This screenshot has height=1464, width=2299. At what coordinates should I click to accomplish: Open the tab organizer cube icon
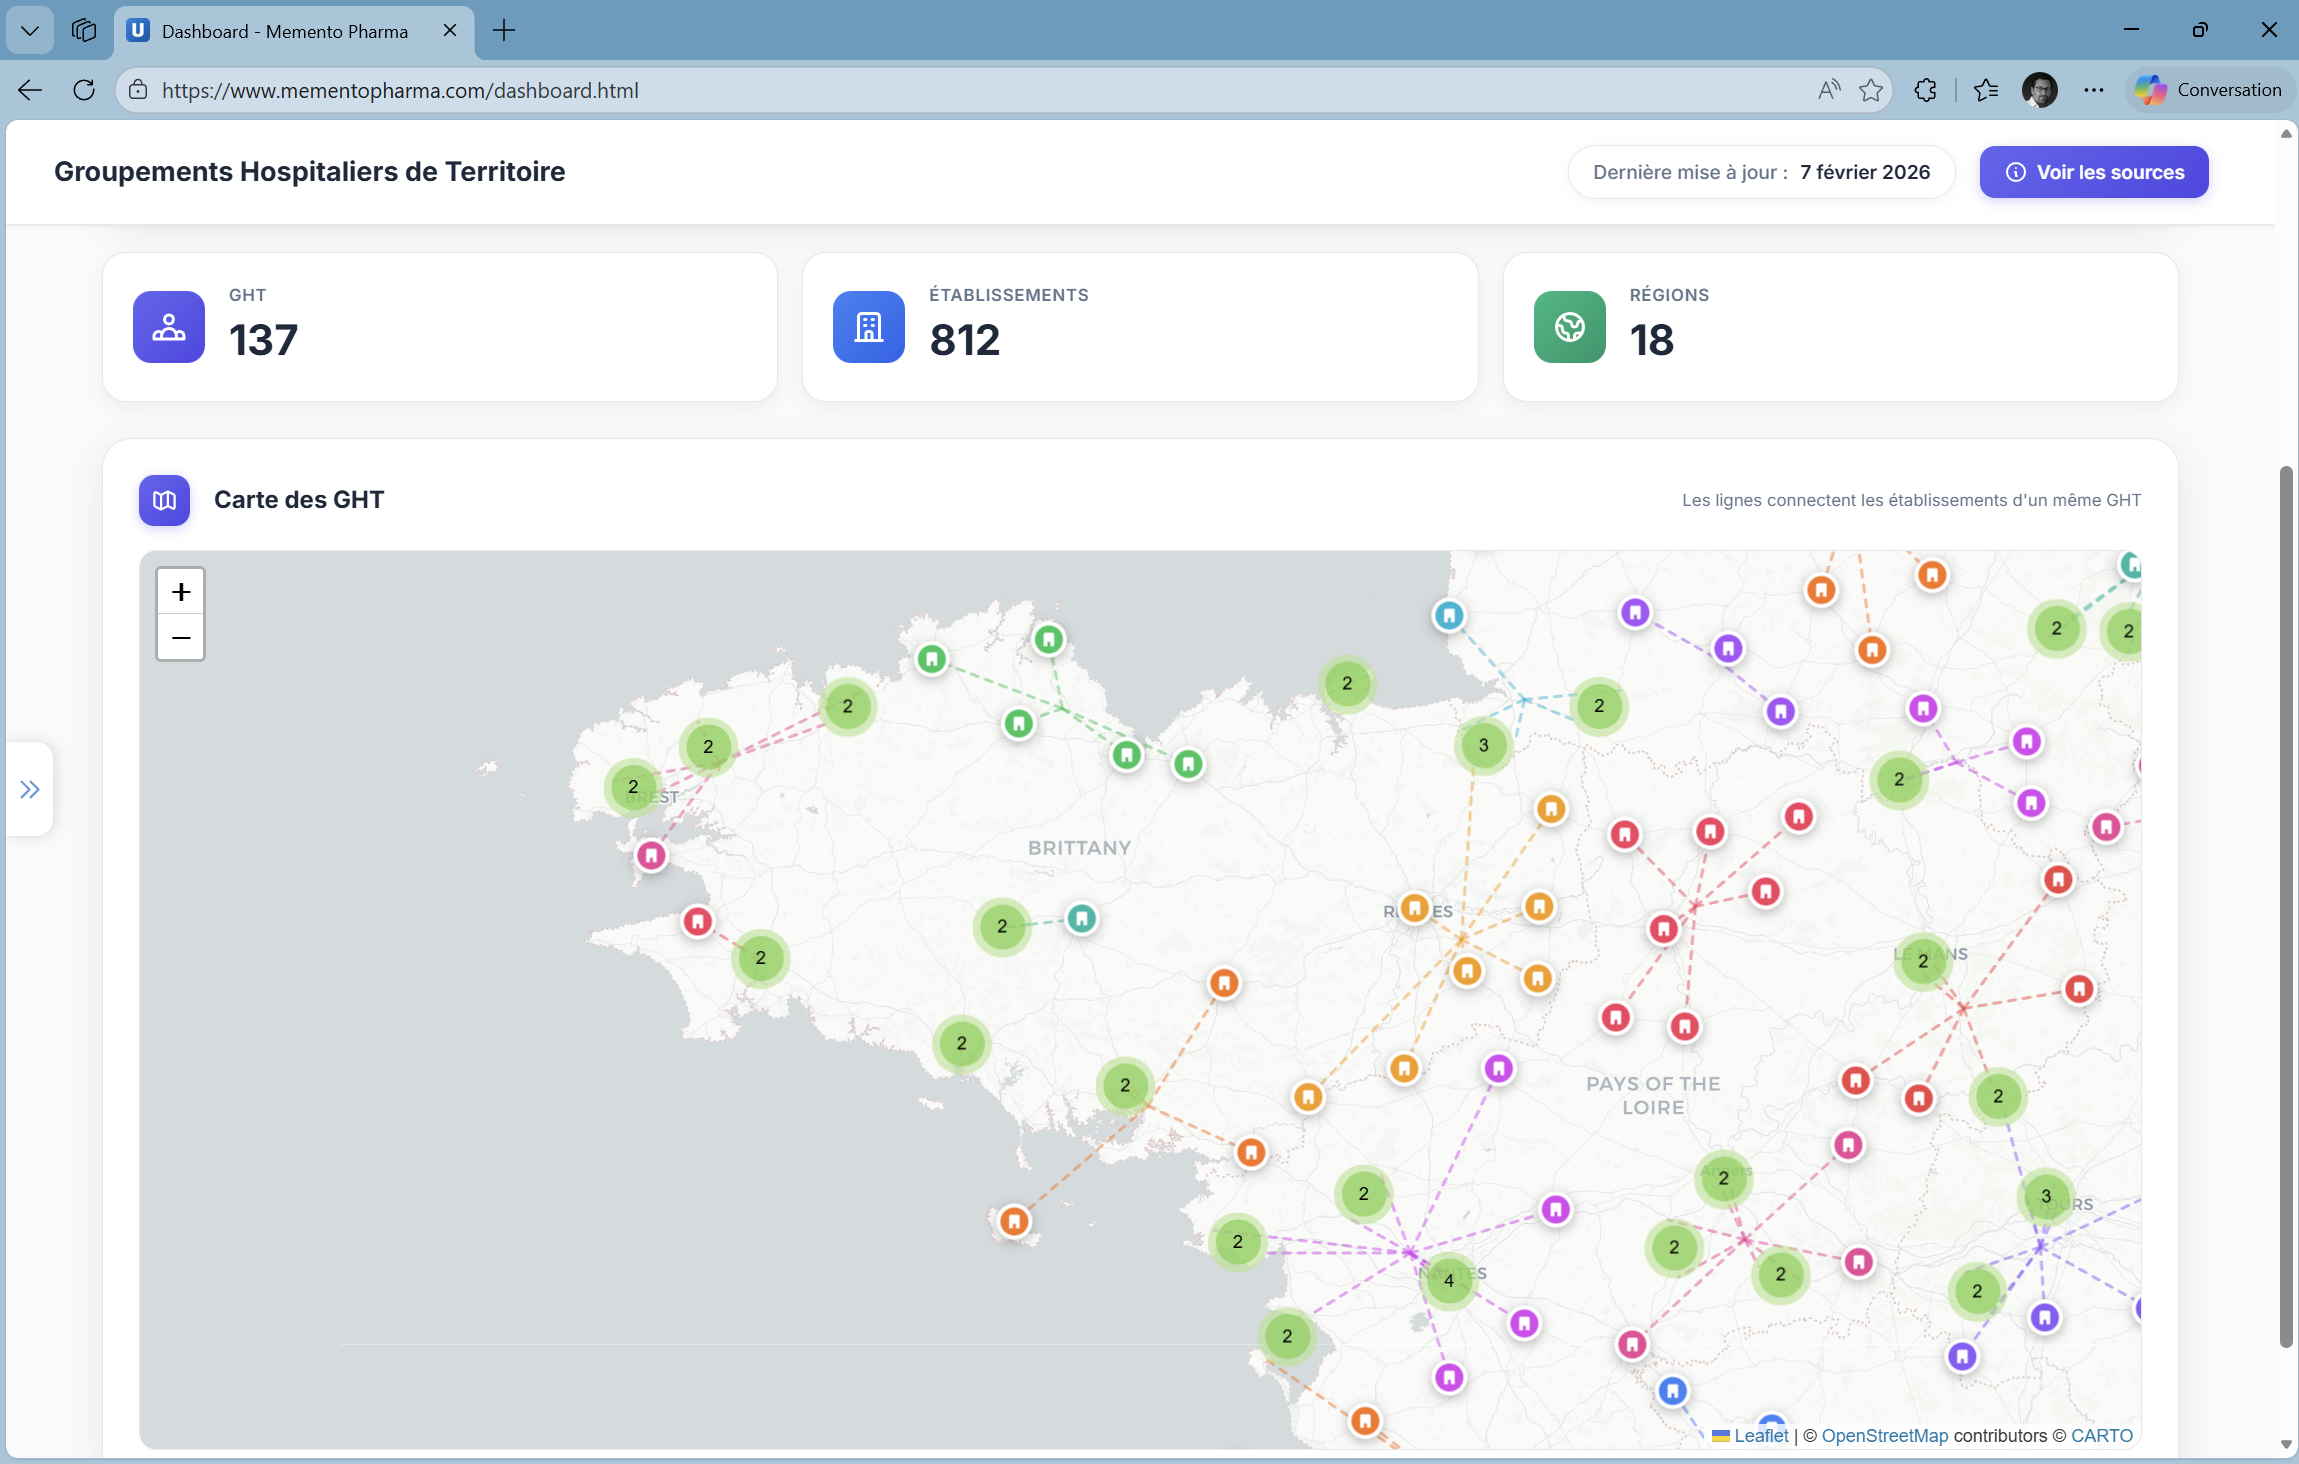83,30
